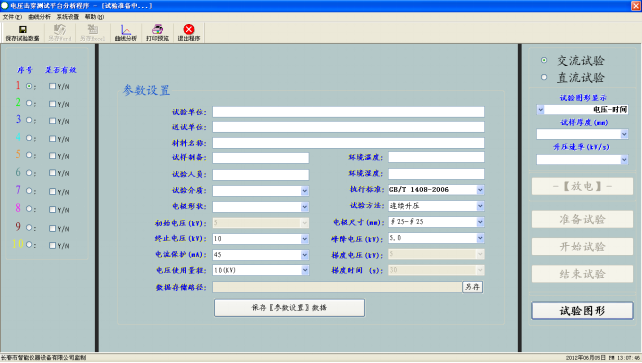Click the 参数设置 group title text
This screenshot has width=642, height=363.
(146, 90)
